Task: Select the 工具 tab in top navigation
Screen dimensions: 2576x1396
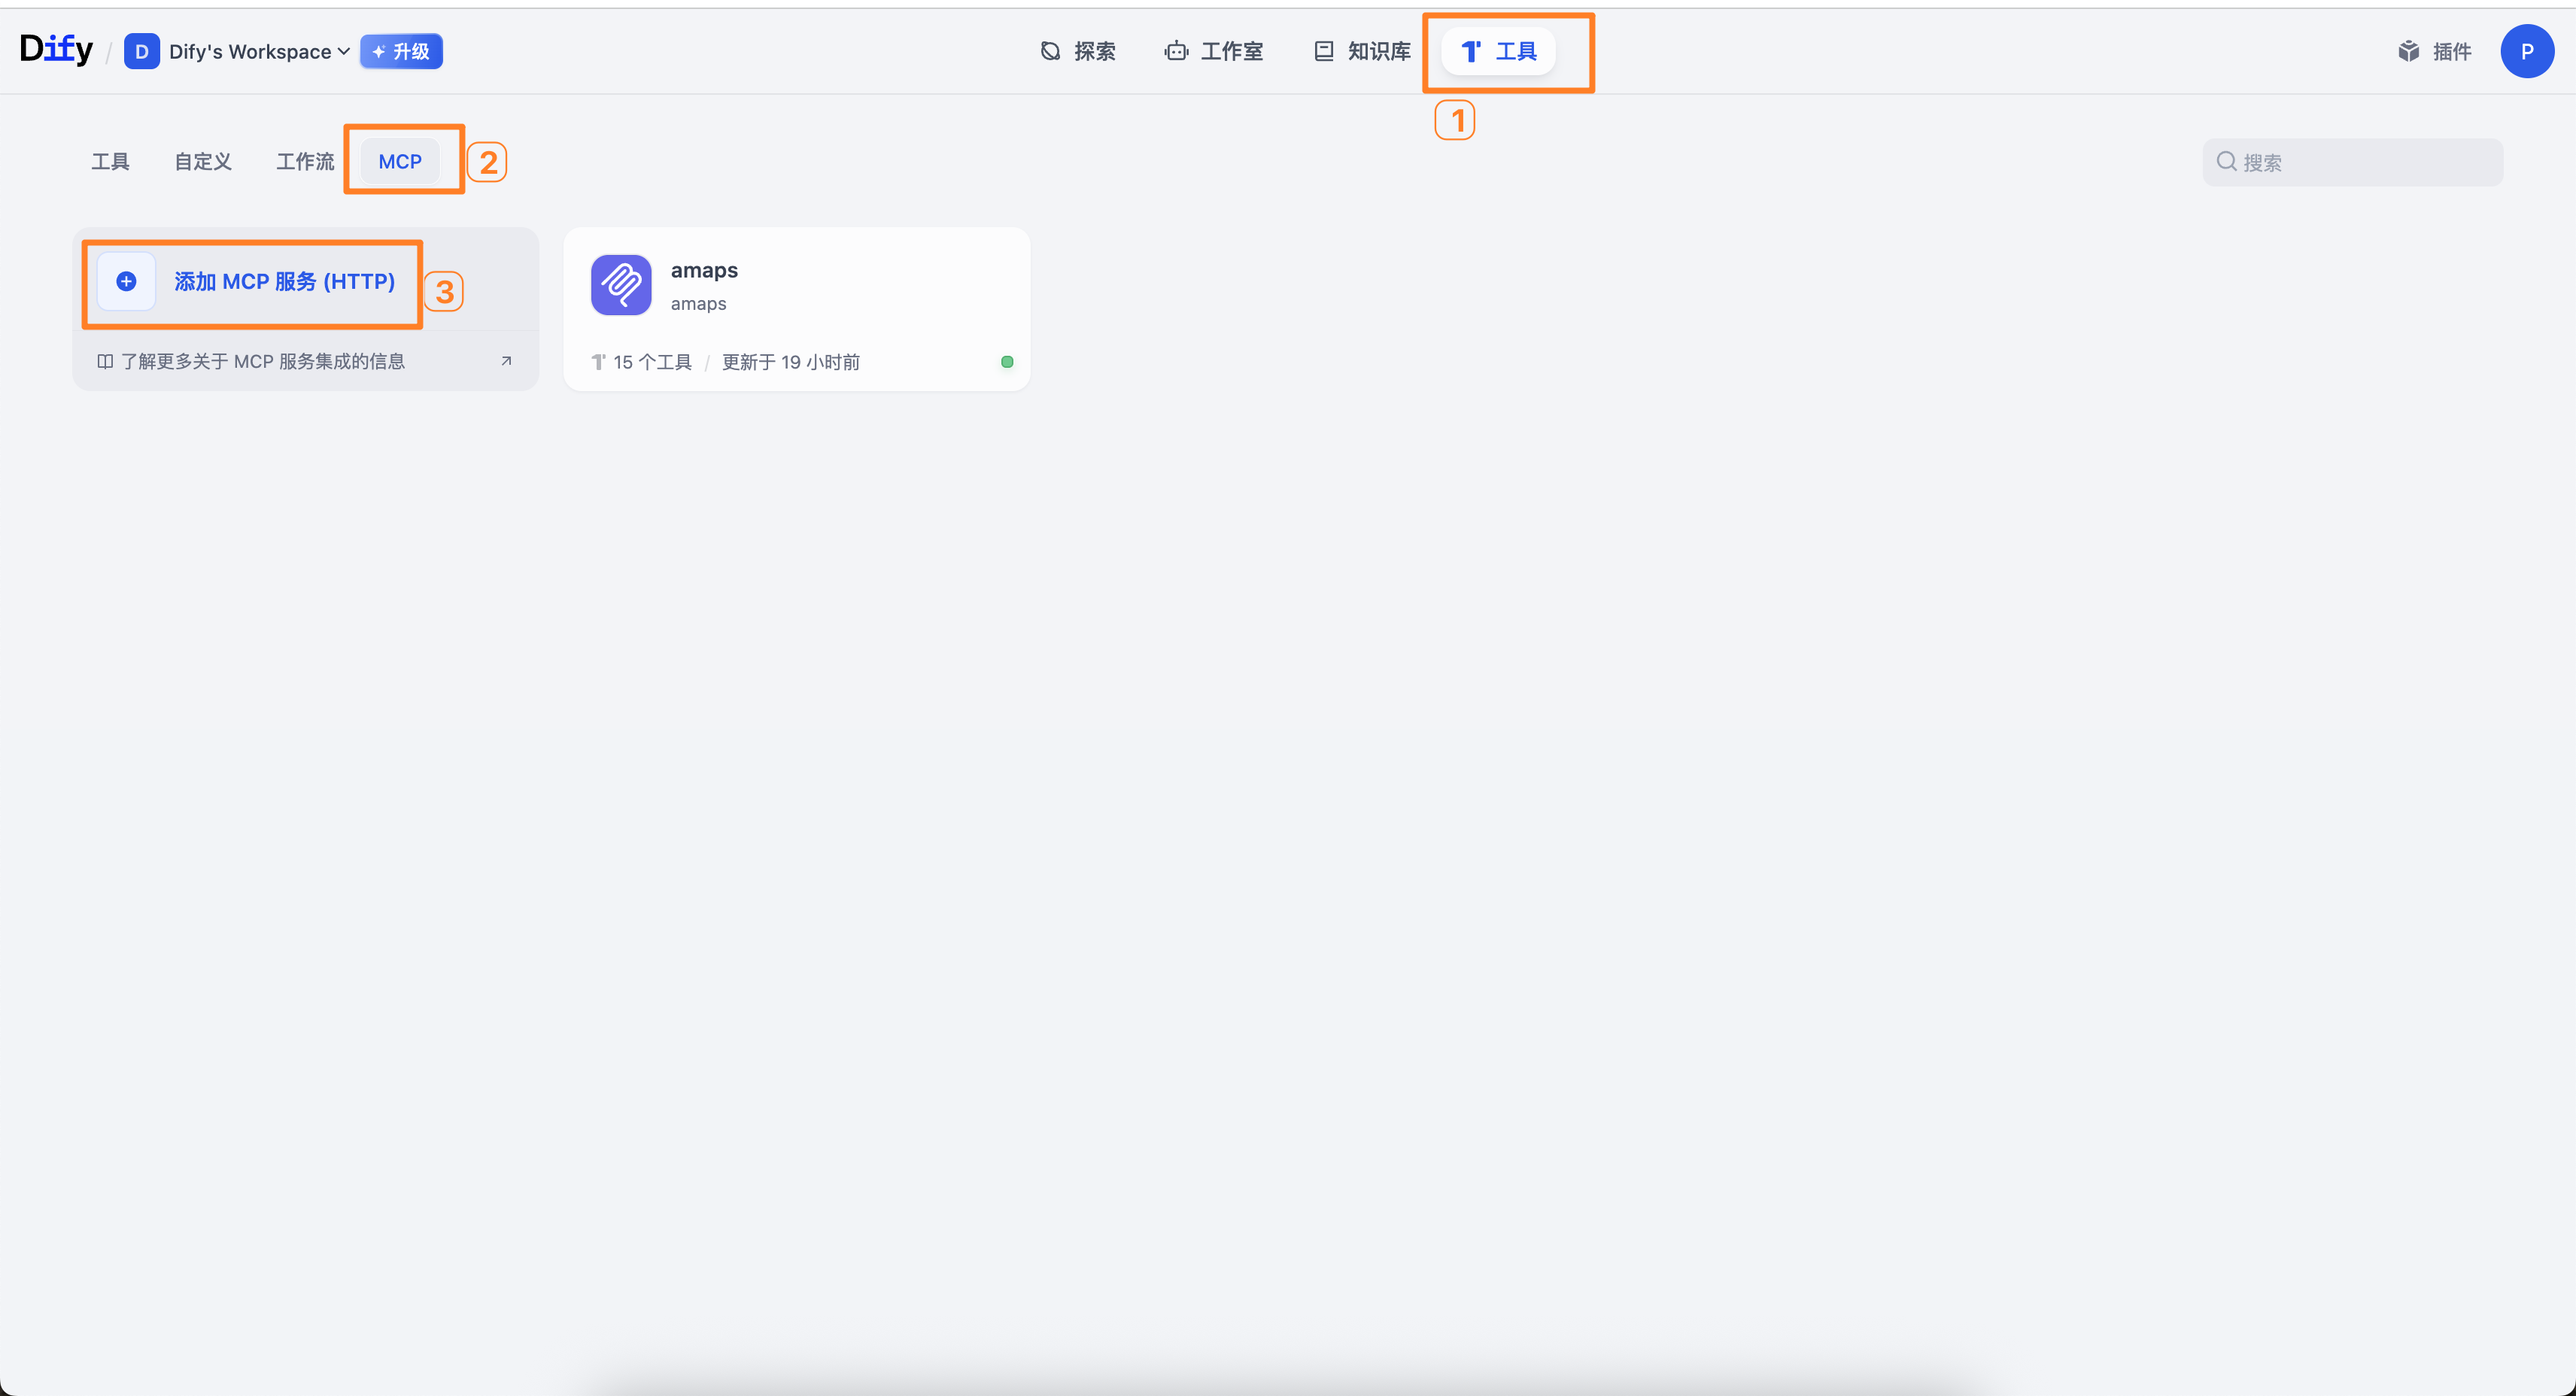Action: (x=1498, y=51)
